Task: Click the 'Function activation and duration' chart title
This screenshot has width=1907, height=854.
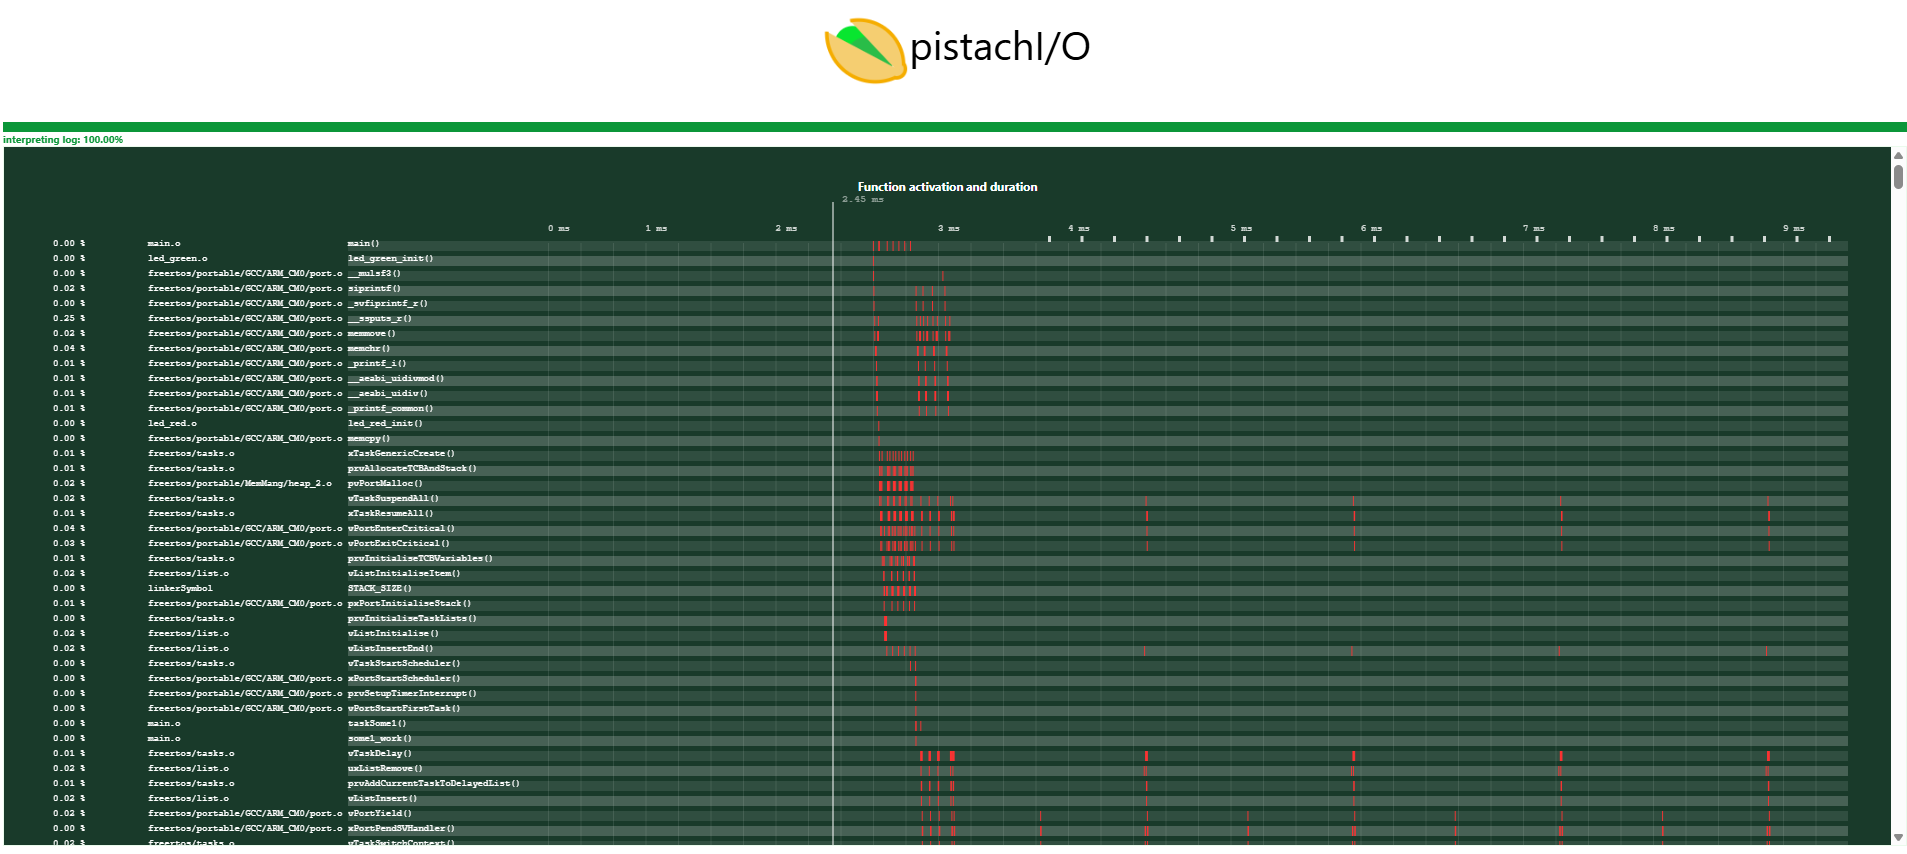Action: [x=947, y=187]
